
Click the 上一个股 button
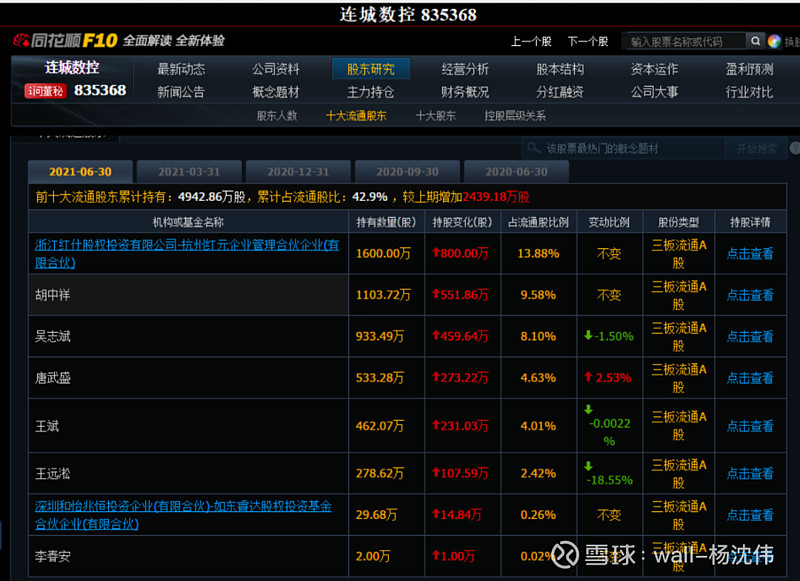(x=535, y=41)
